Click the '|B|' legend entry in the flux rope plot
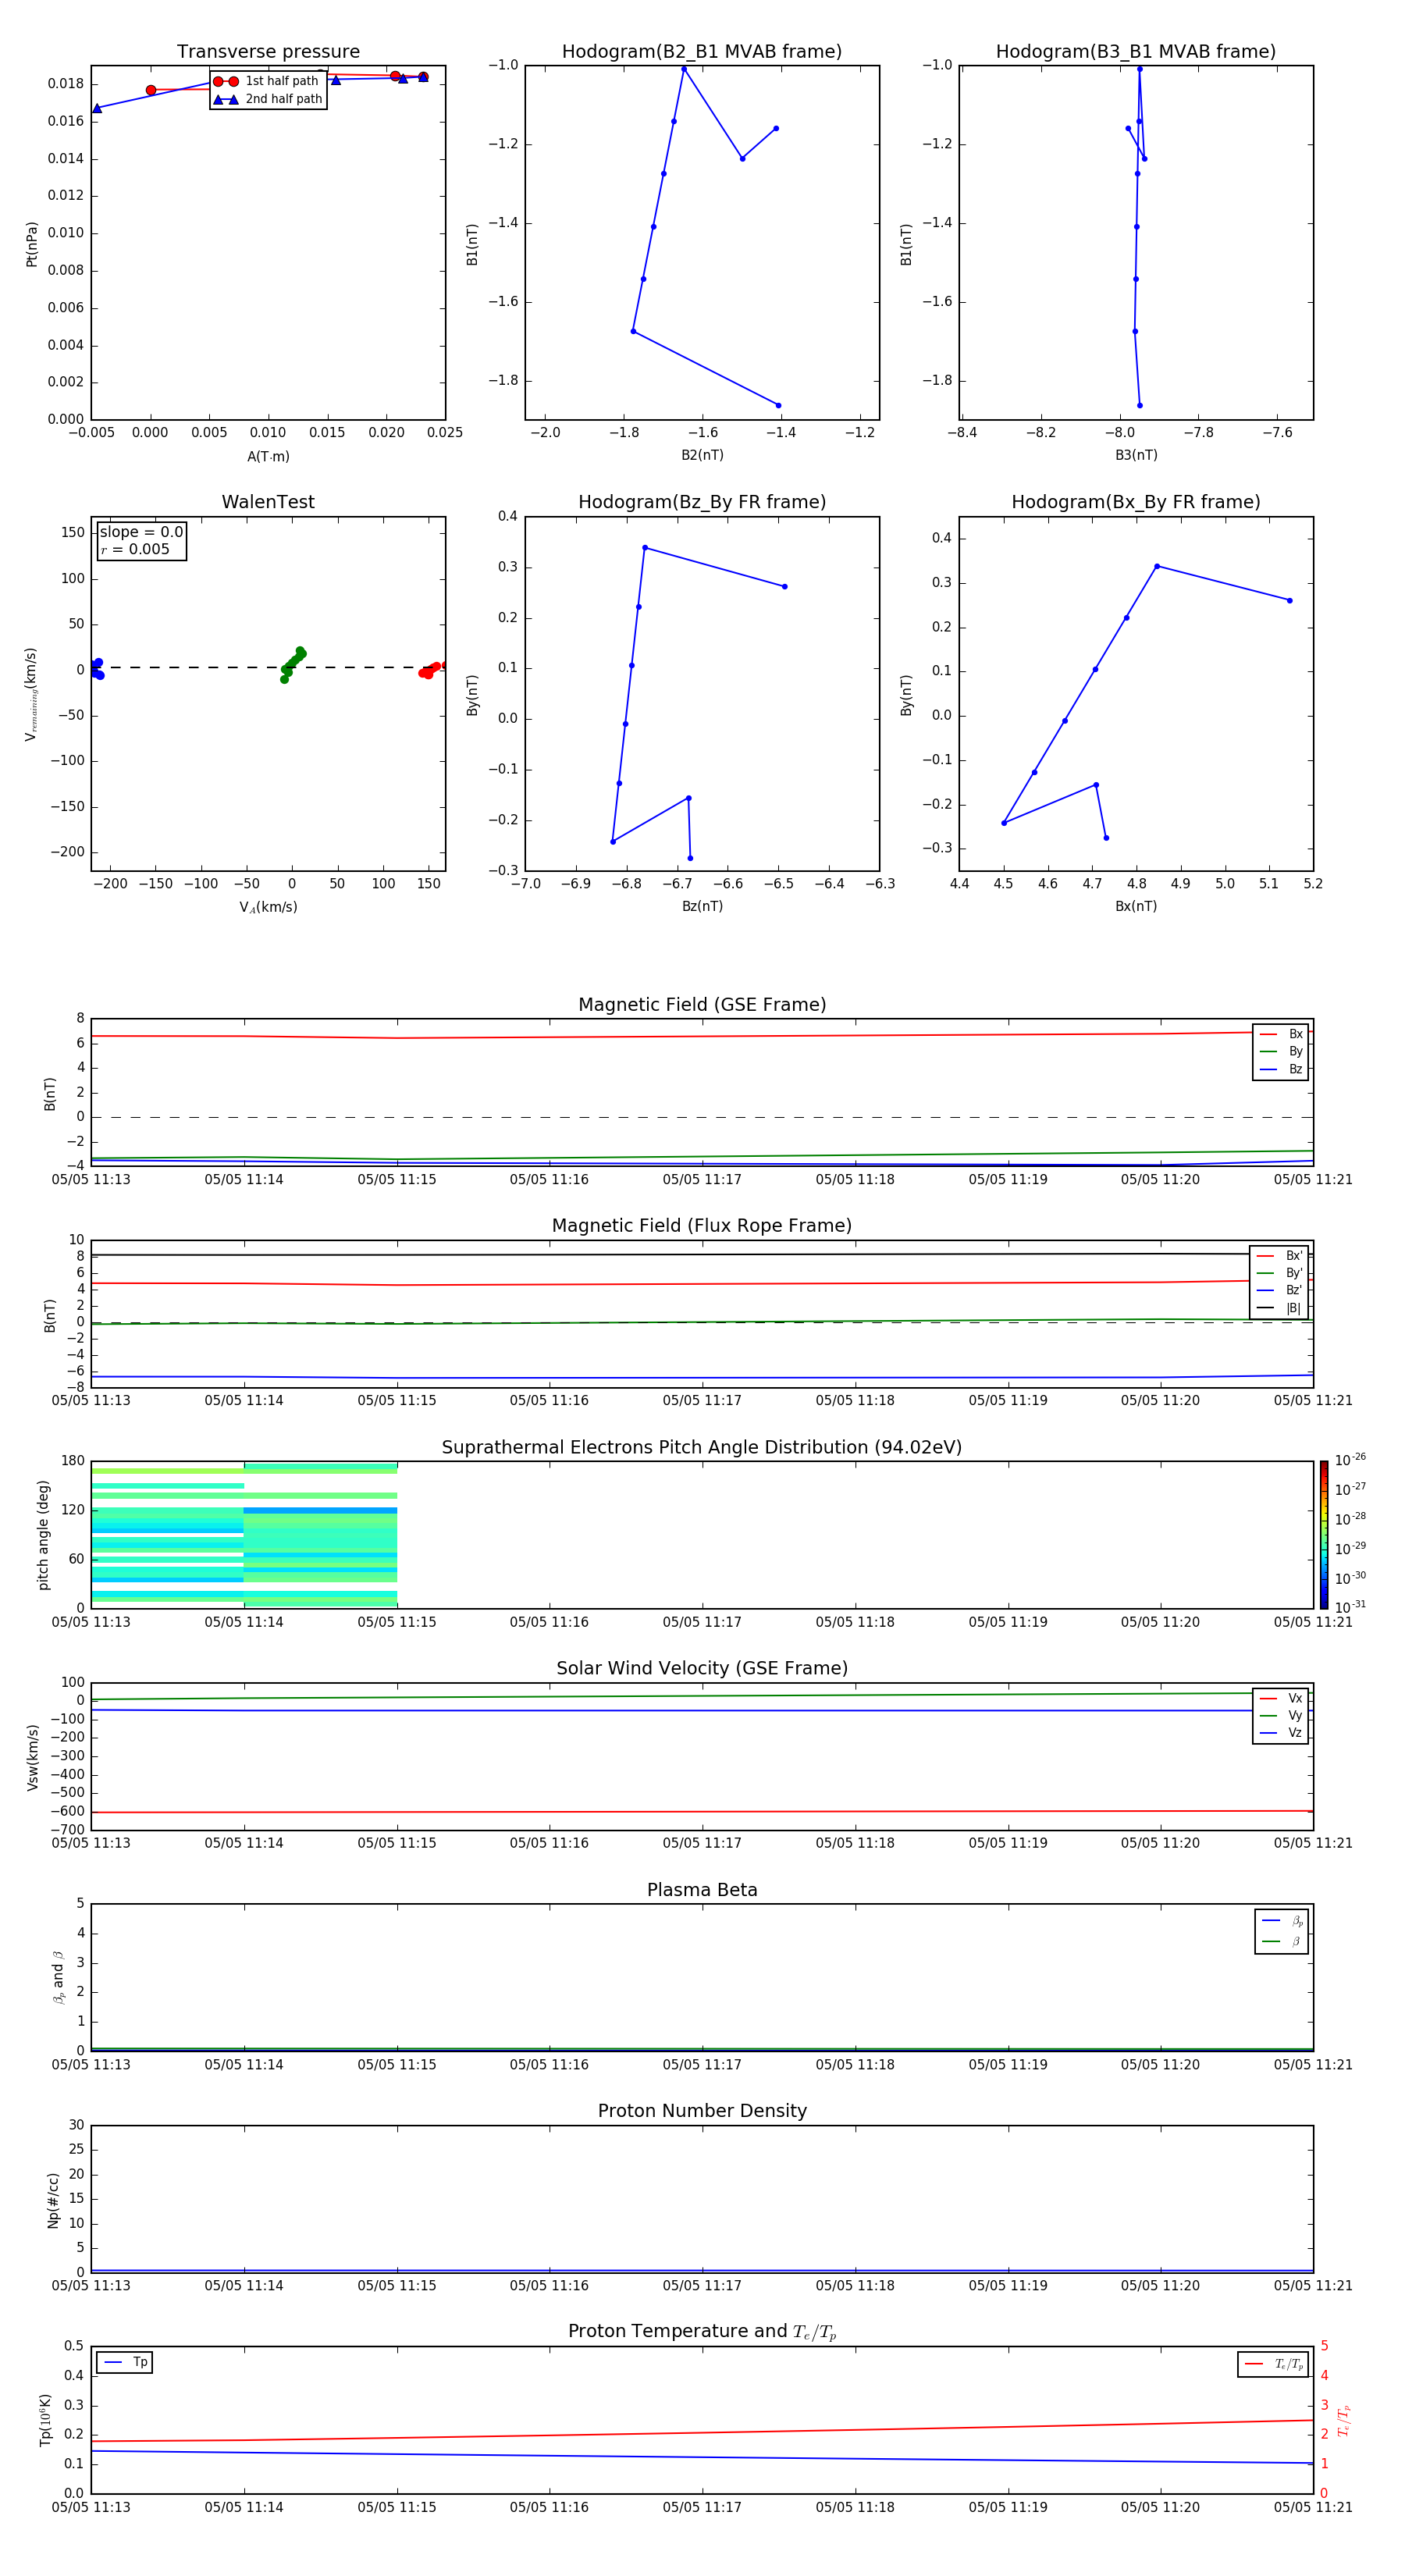 pyautogui.click(x=1279, y=1308)
